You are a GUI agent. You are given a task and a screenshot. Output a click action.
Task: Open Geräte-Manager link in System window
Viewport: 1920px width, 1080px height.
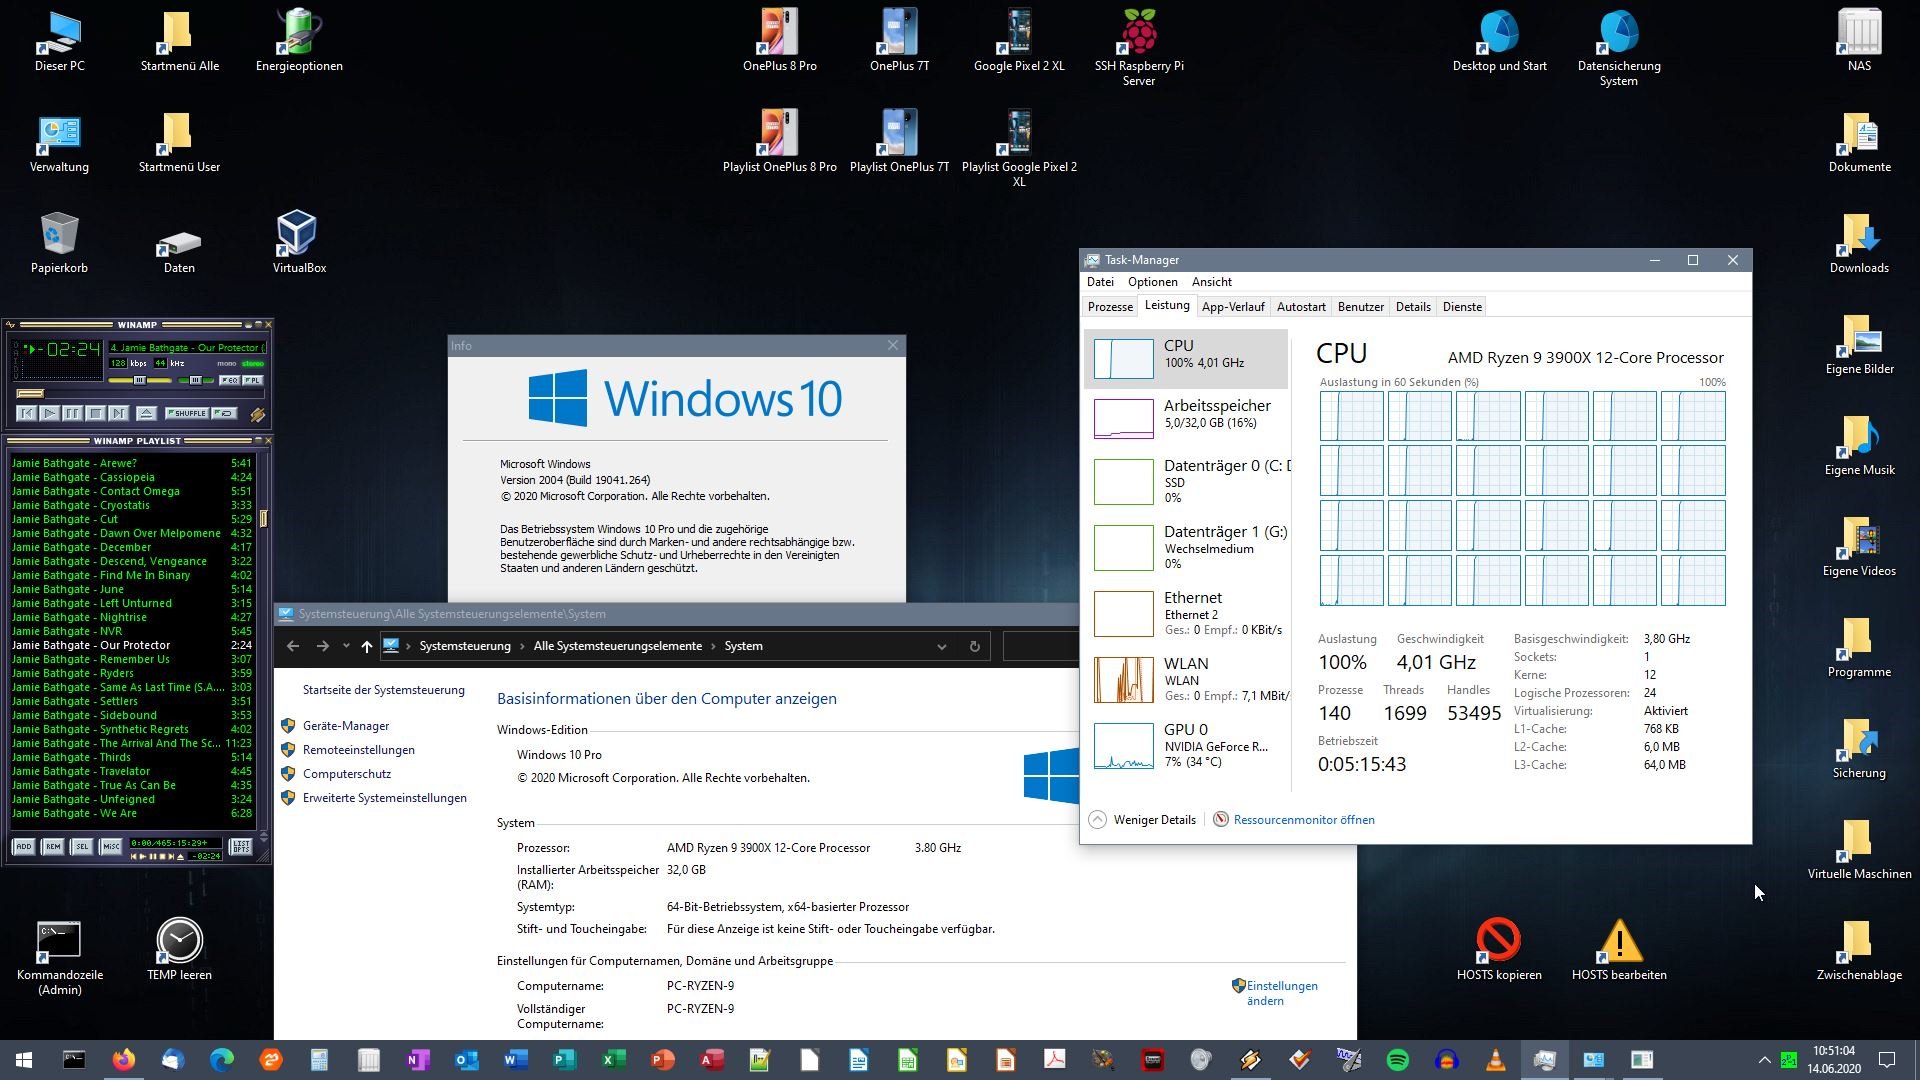[x=346, y=726]
